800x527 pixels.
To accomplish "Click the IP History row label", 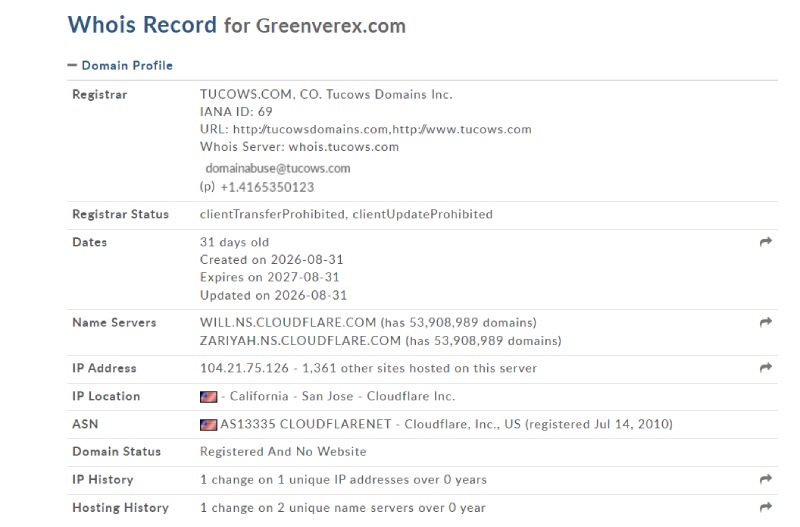I will [103, 480].
